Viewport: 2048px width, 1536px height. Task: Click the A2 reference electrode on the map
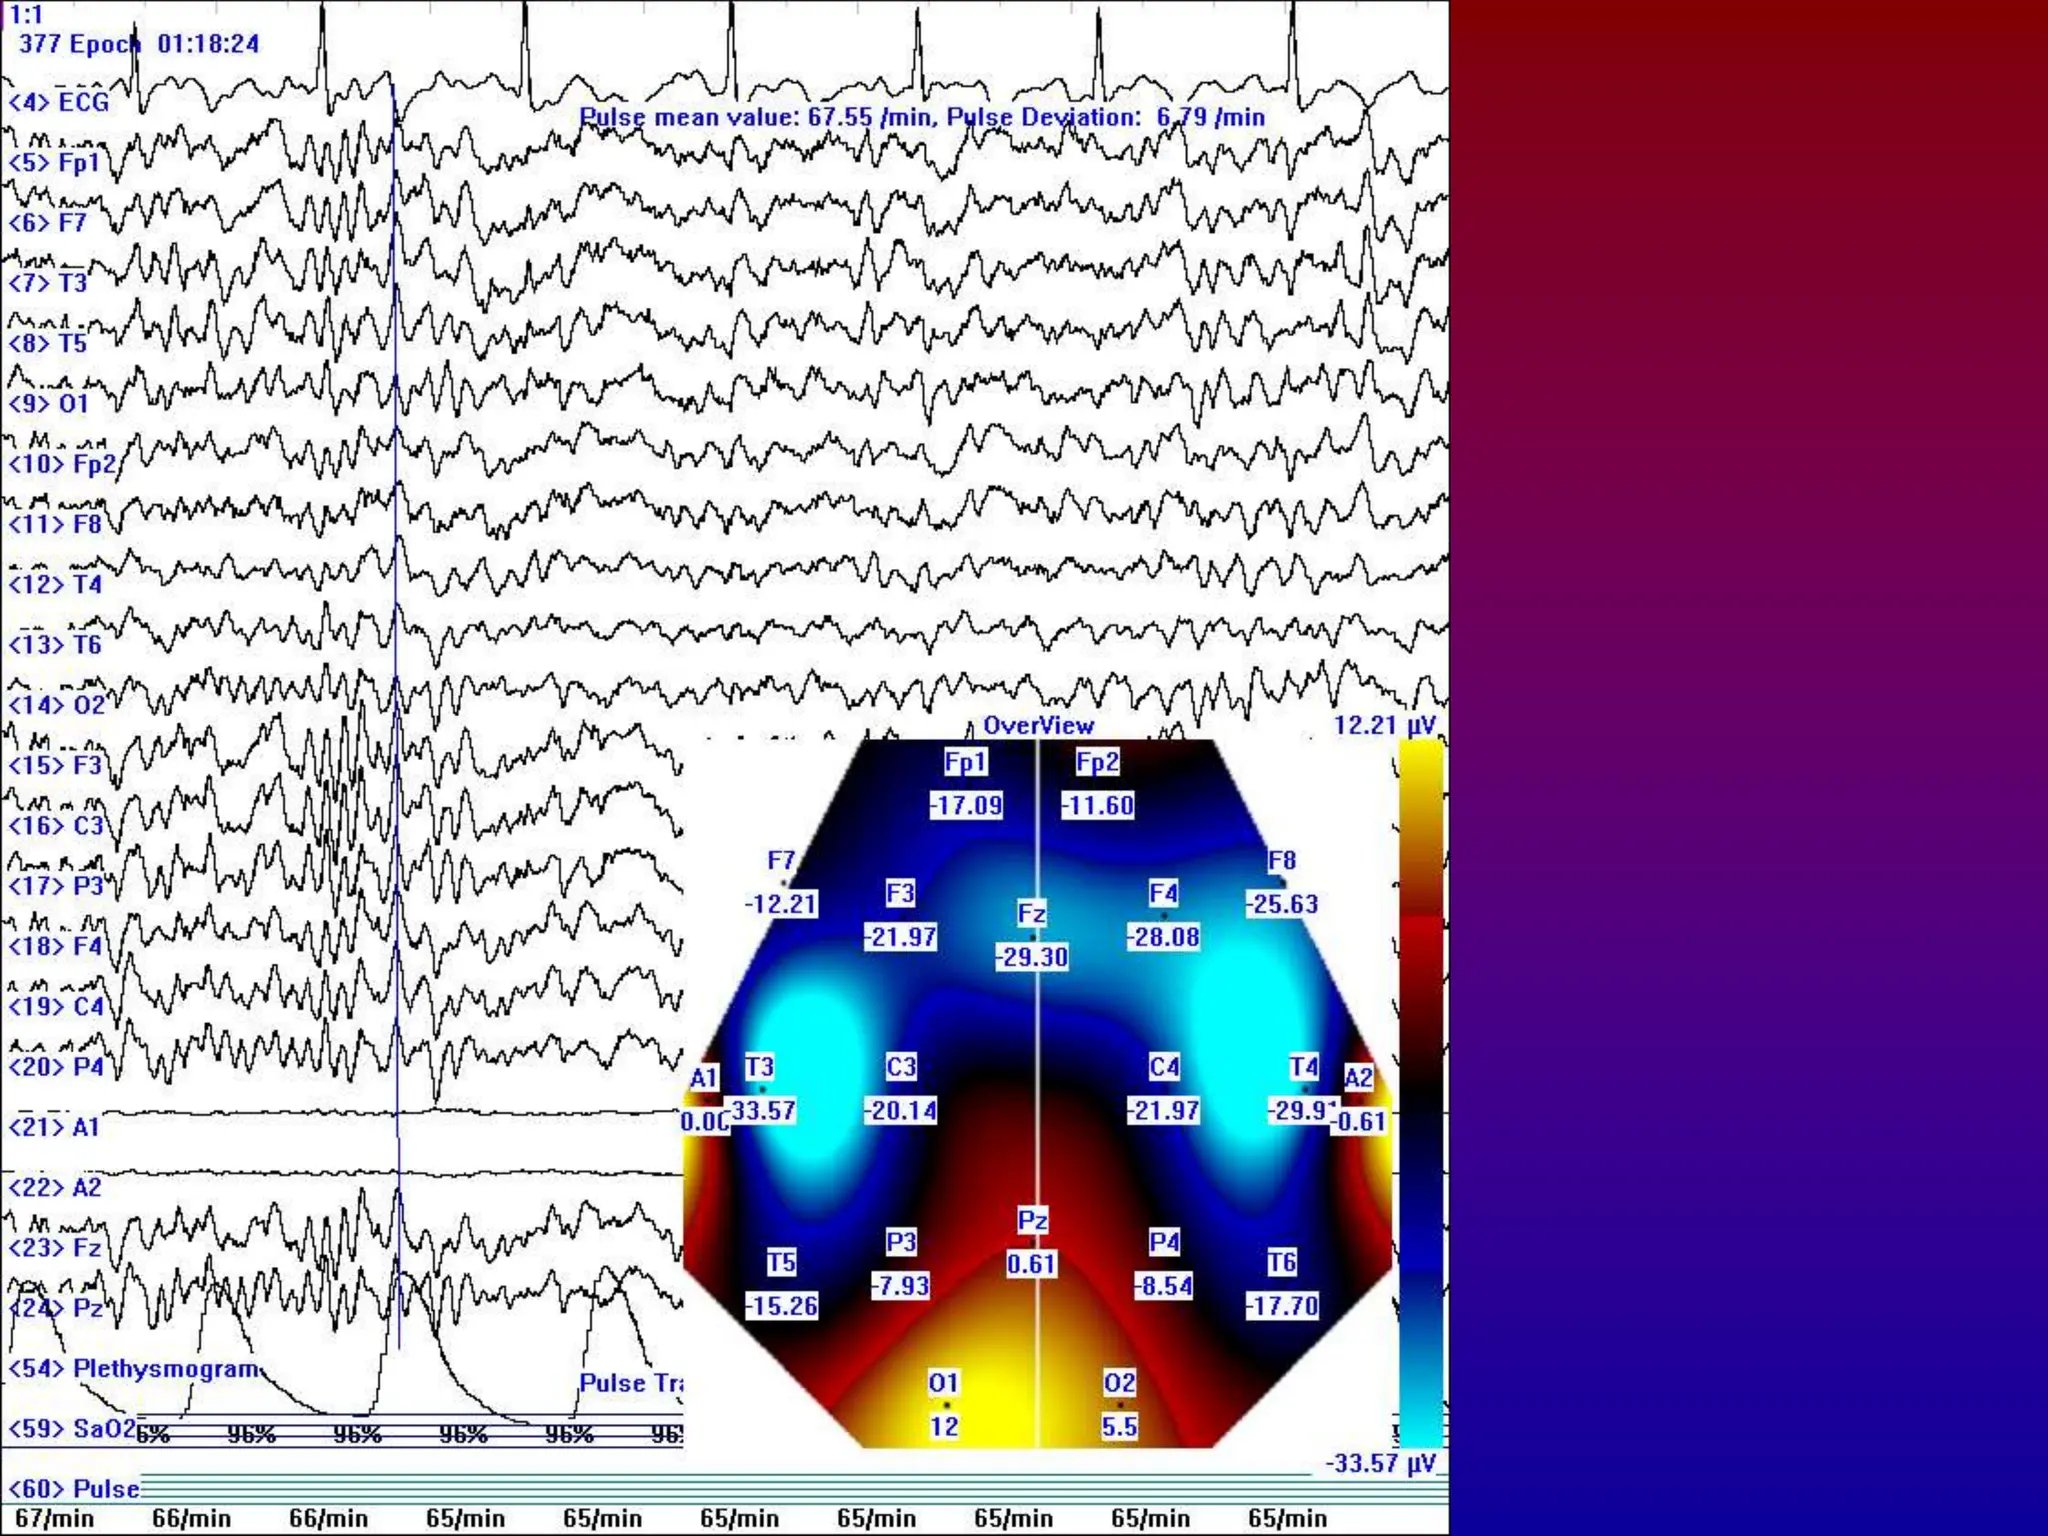(1358, 1078)
